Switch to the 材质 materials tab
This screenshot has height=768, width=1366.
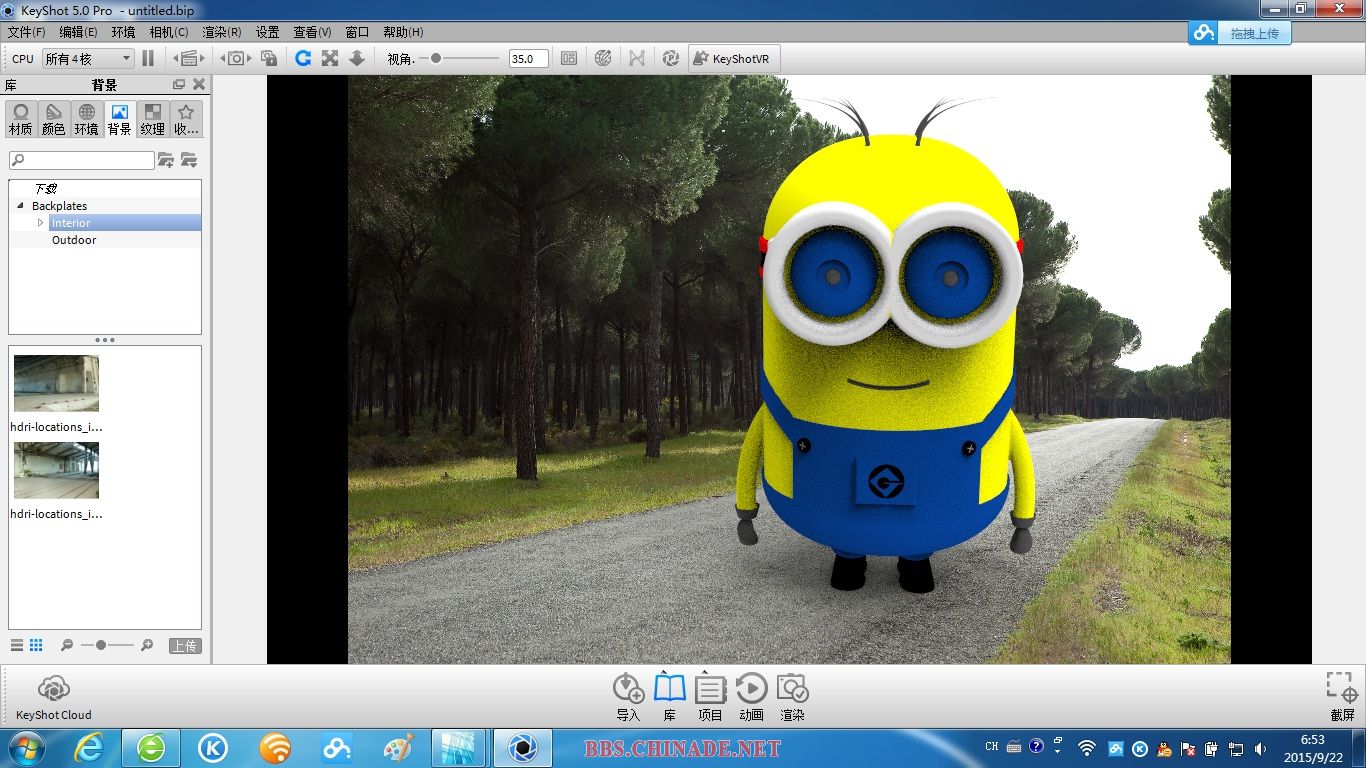click(21, 119)
